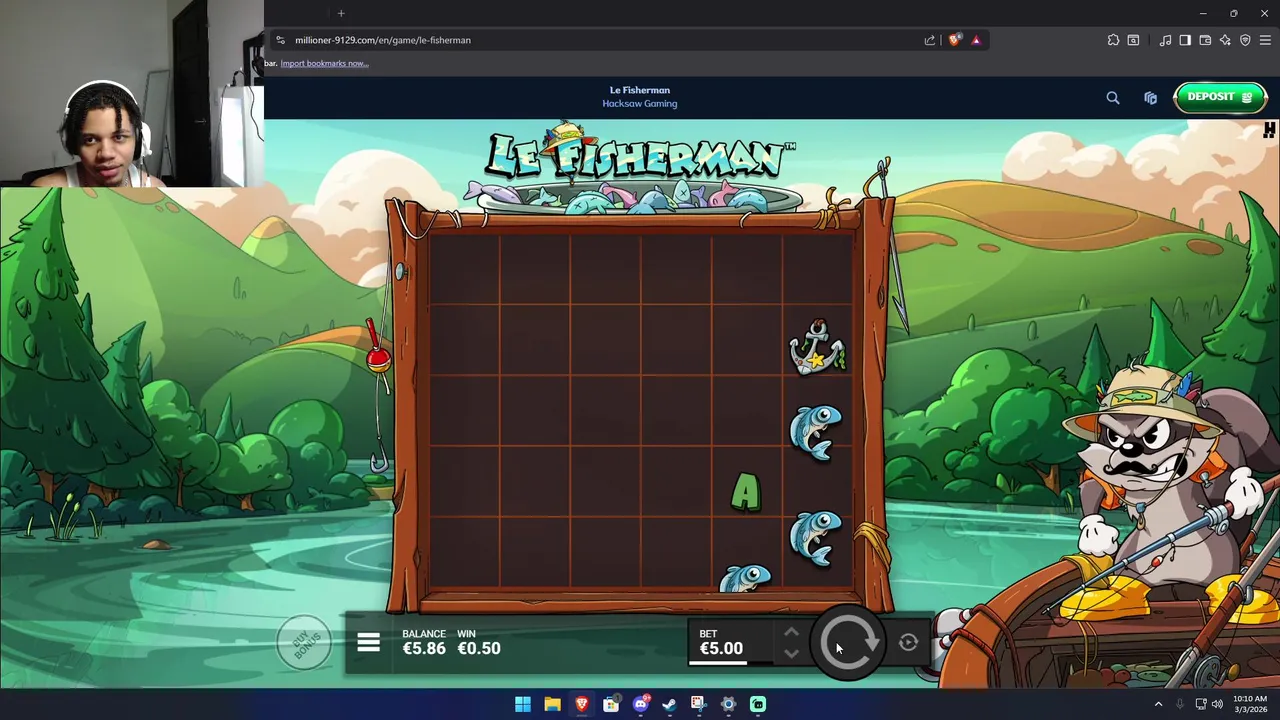Open the Leo AI sparkle icon
The height and width of the screenshot is (720, 1280).
pyautogui.click(x=1225, y=40)
